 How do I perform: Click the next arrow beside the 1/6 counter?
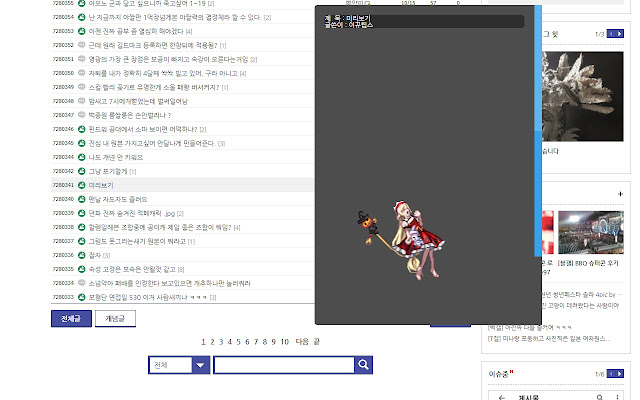click(x=620, y=373)
